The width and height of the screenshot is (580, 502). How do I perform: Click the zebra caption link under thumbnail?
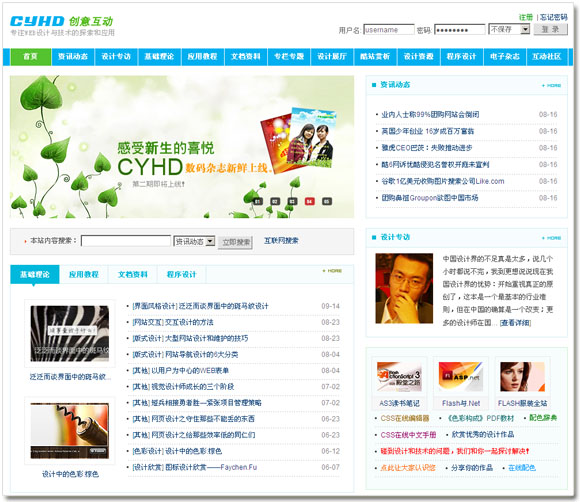coord(70,377)
